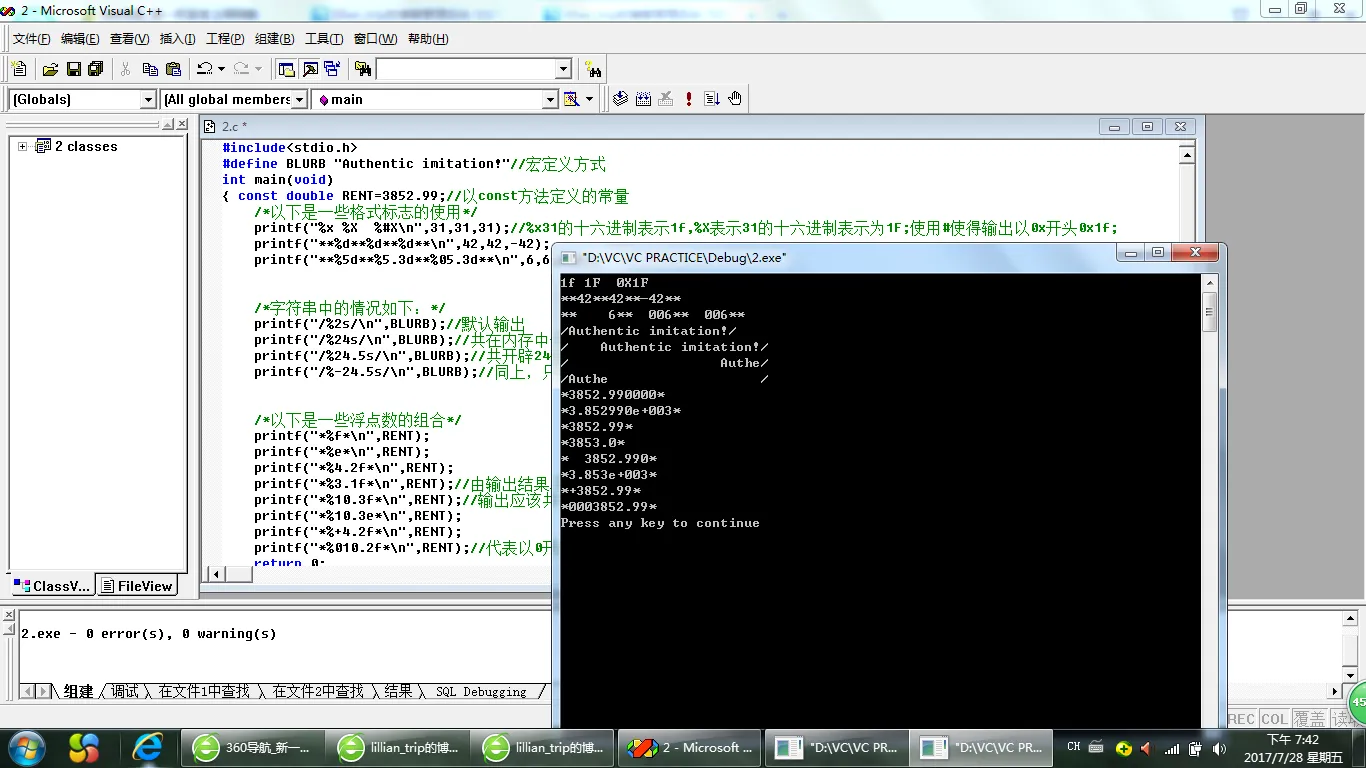Click the CH input language indicator
Image resolution: width=1366 pixels, height=768 pixels.
(x=1073, y=747)
